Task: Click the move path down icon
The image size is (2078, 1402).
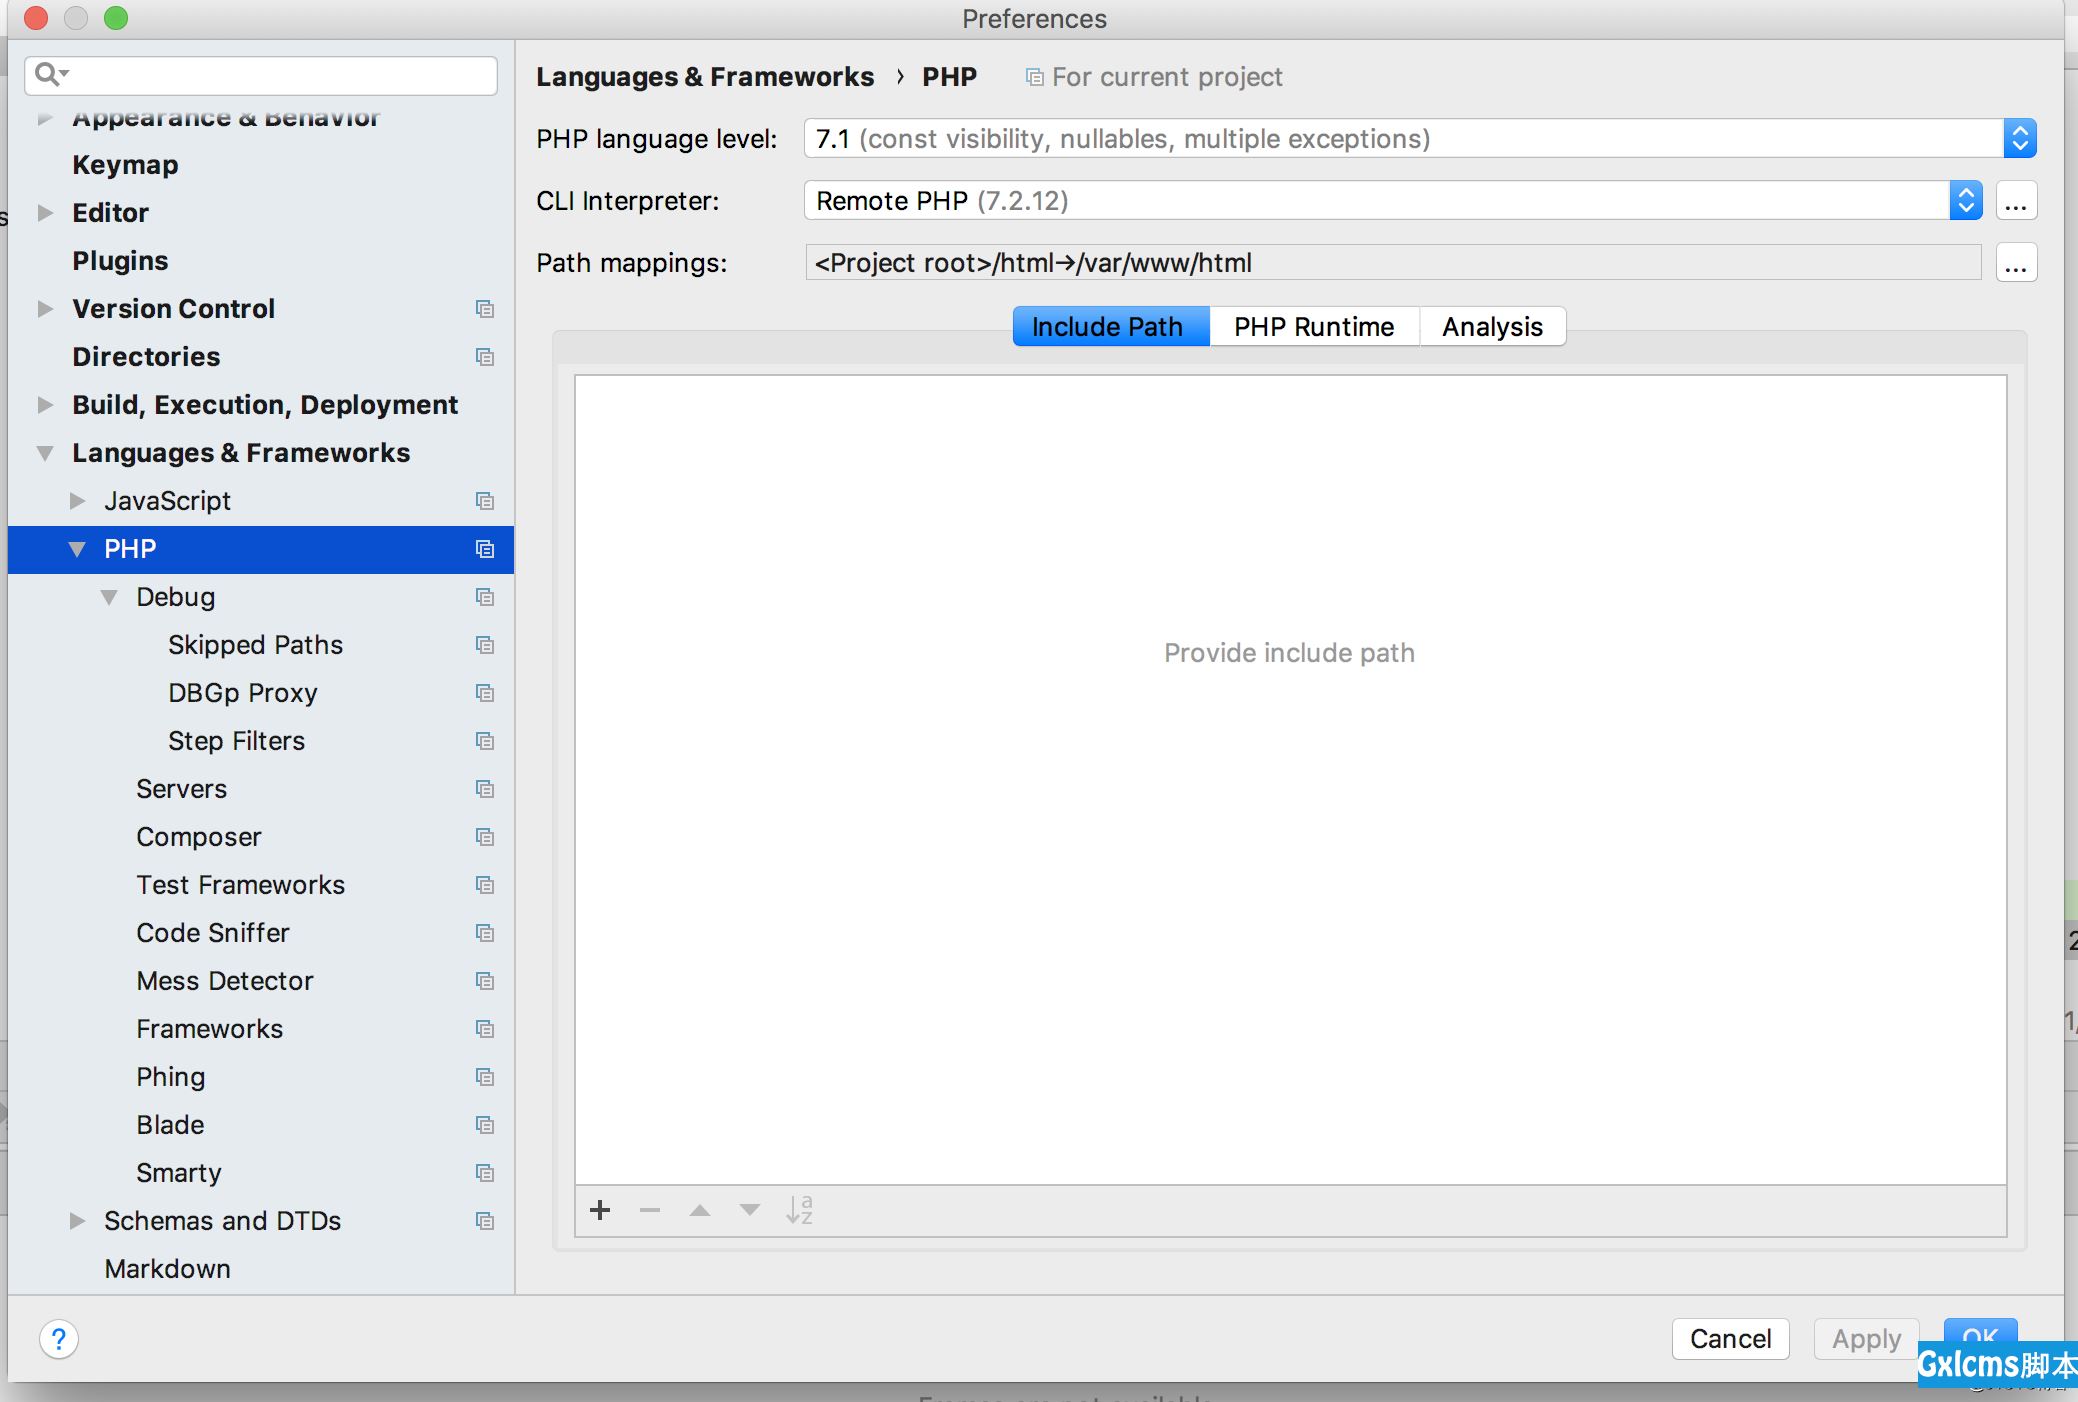Action: 748,1210
